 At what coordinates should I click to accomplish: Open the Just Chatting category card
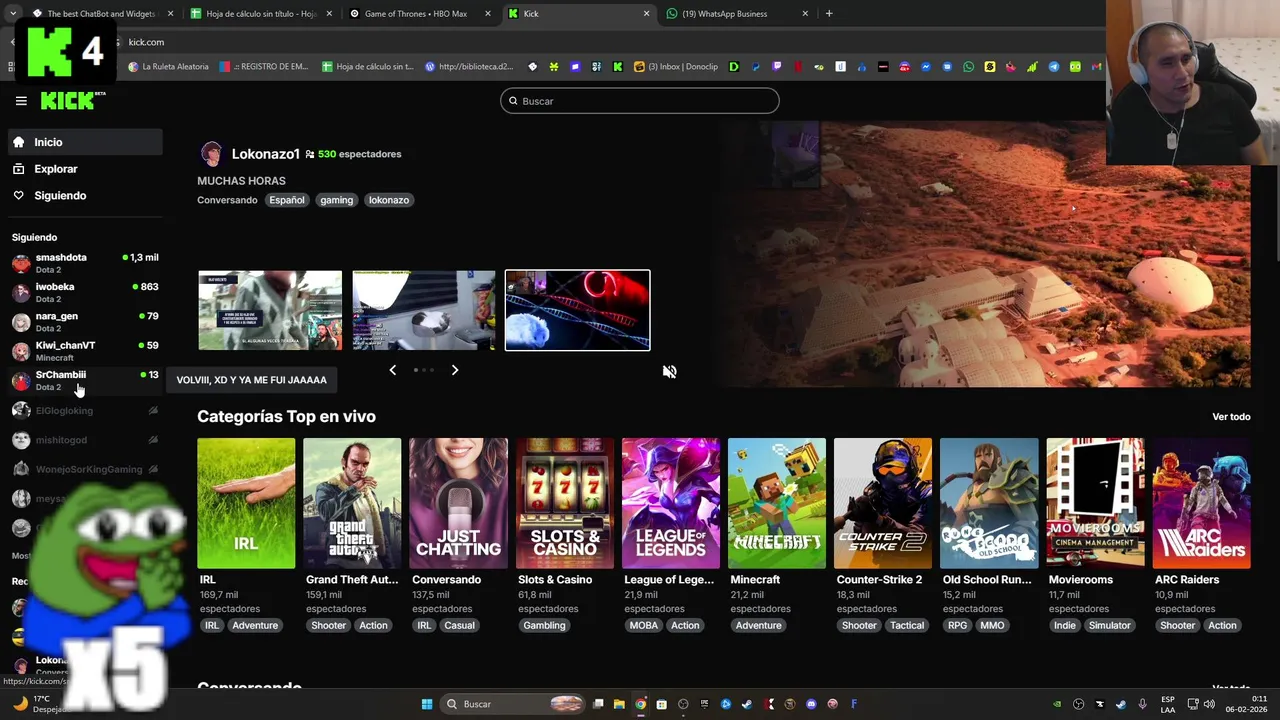[458, 503]
